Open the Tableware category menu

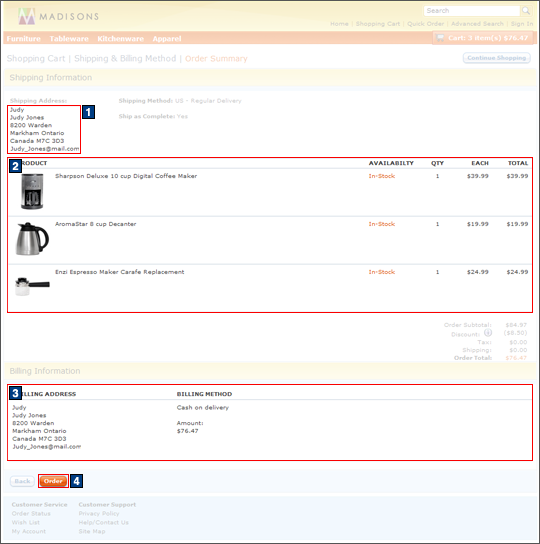(69, 39)
